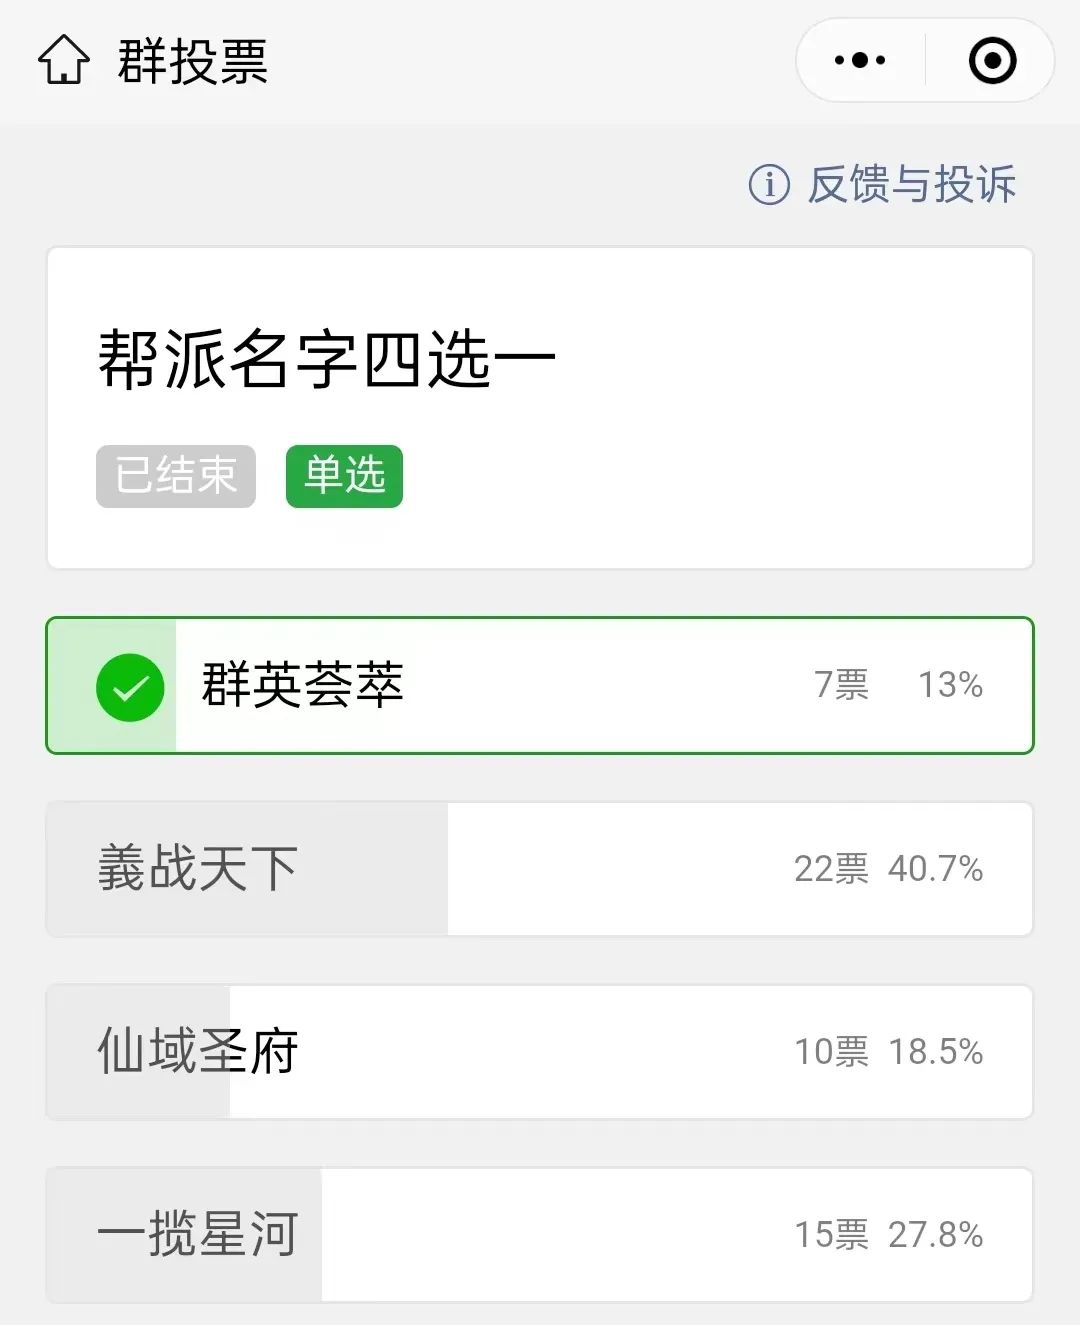Close the mini program via circle icon

[x=992, y=60]
